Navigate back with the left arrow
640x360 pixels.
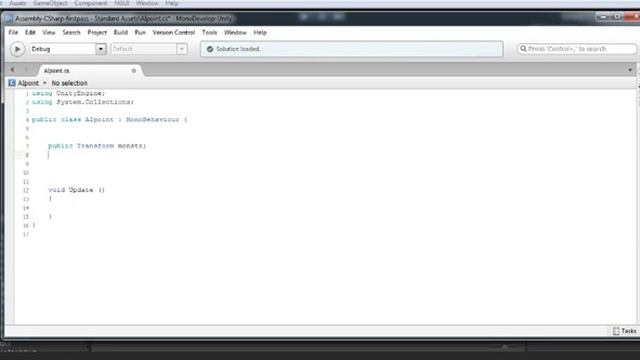point(12,70)
